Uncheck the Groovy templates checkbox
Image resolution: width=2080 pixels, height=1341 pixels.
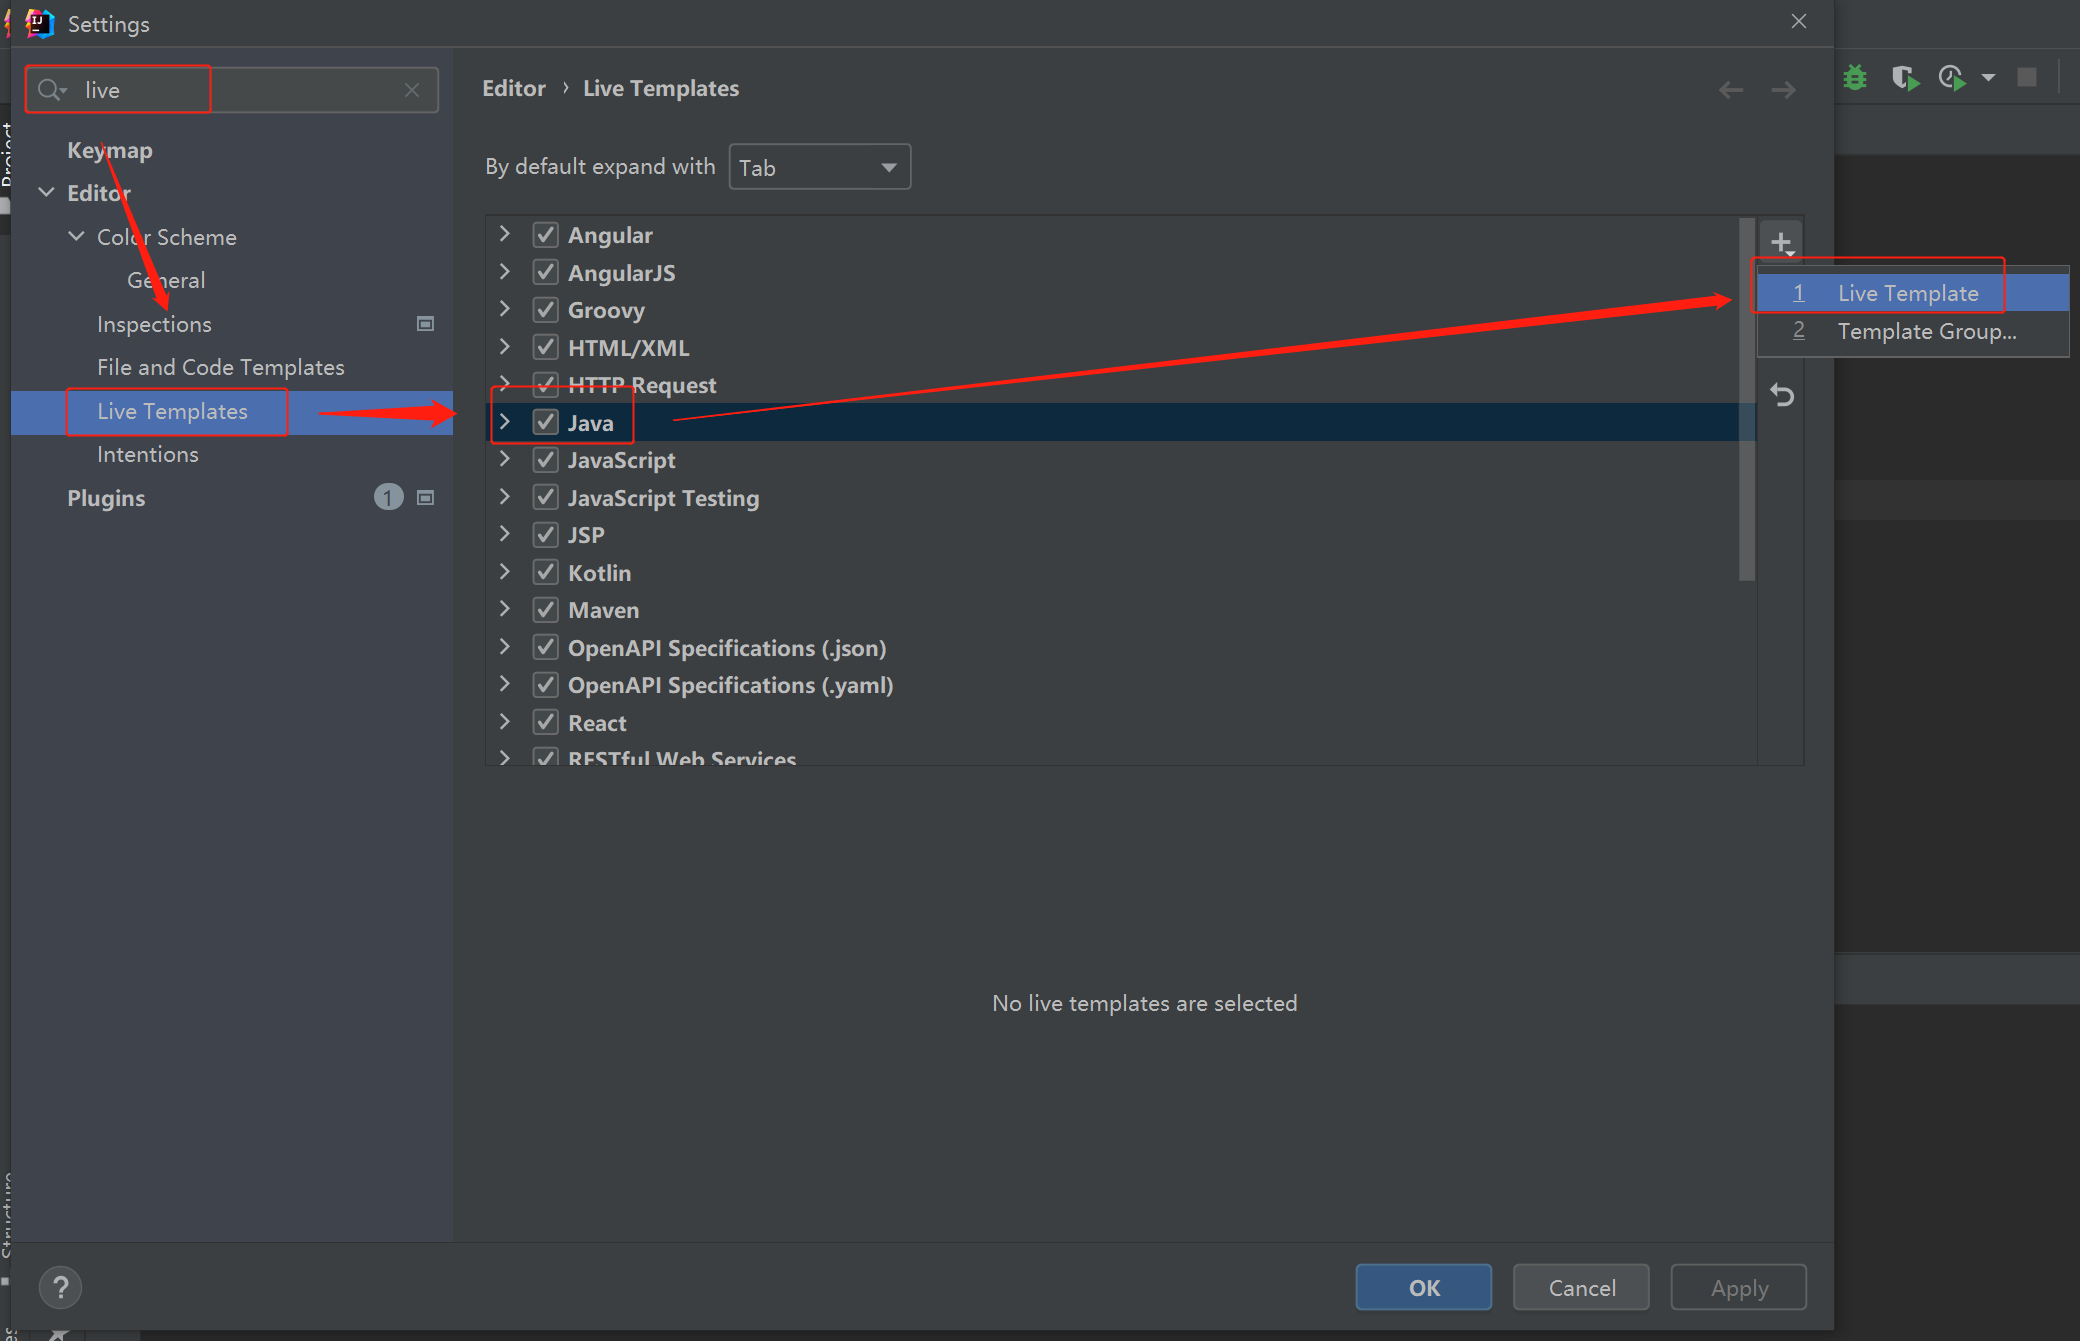[545, 310]
